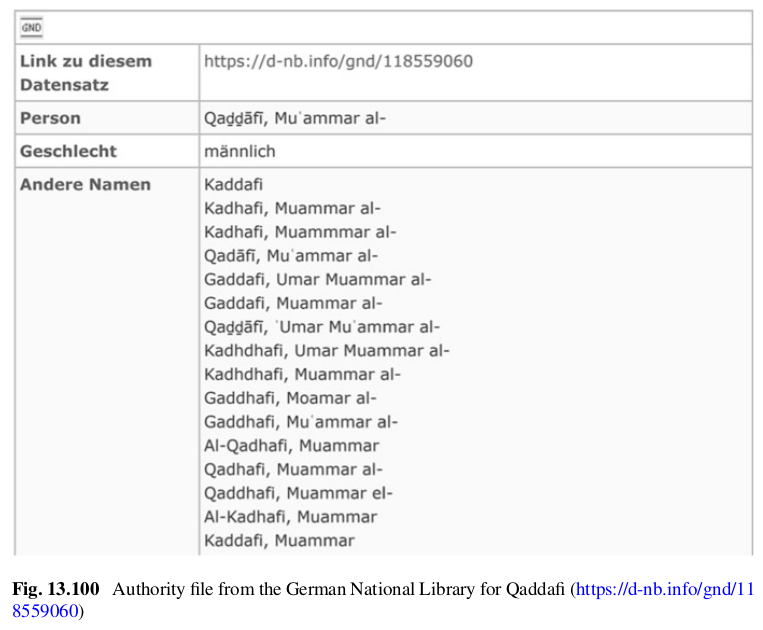Select the alternate name 'Kaddafi'
The height and width of the screenshot is (630, 763).
click(233, 184)
